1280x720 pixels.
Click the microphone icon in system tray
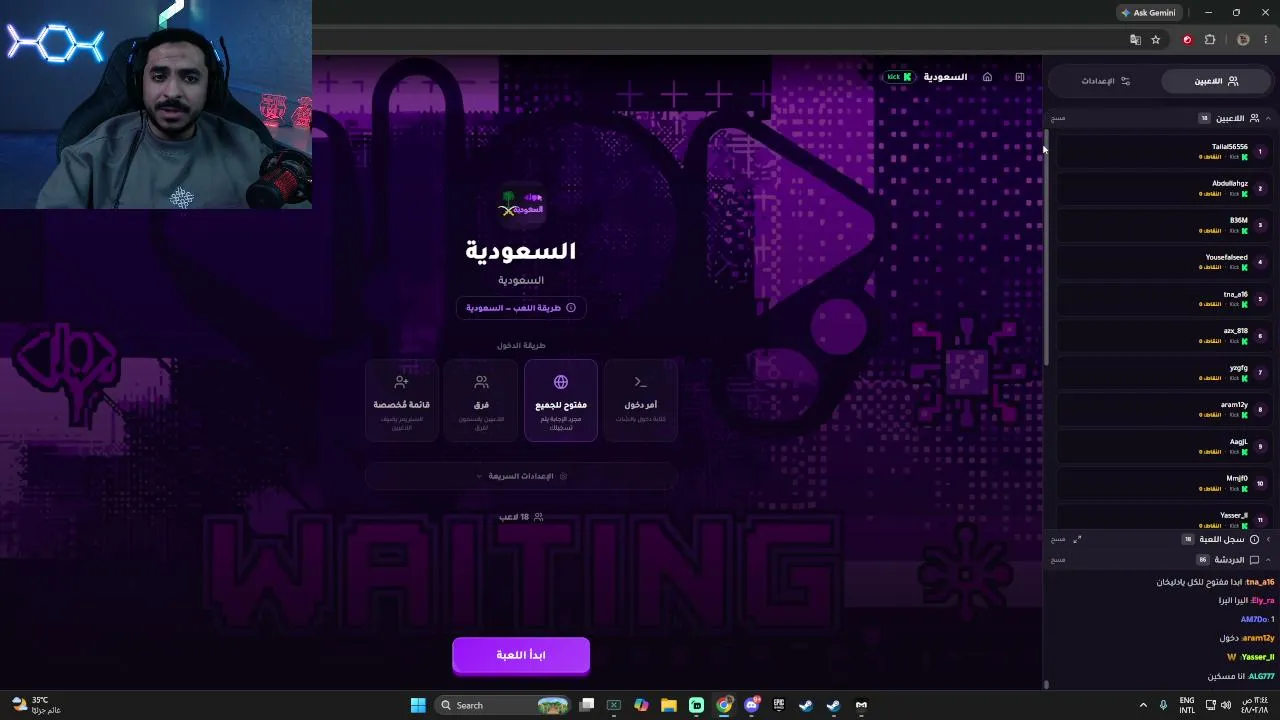pos(1162,705)
